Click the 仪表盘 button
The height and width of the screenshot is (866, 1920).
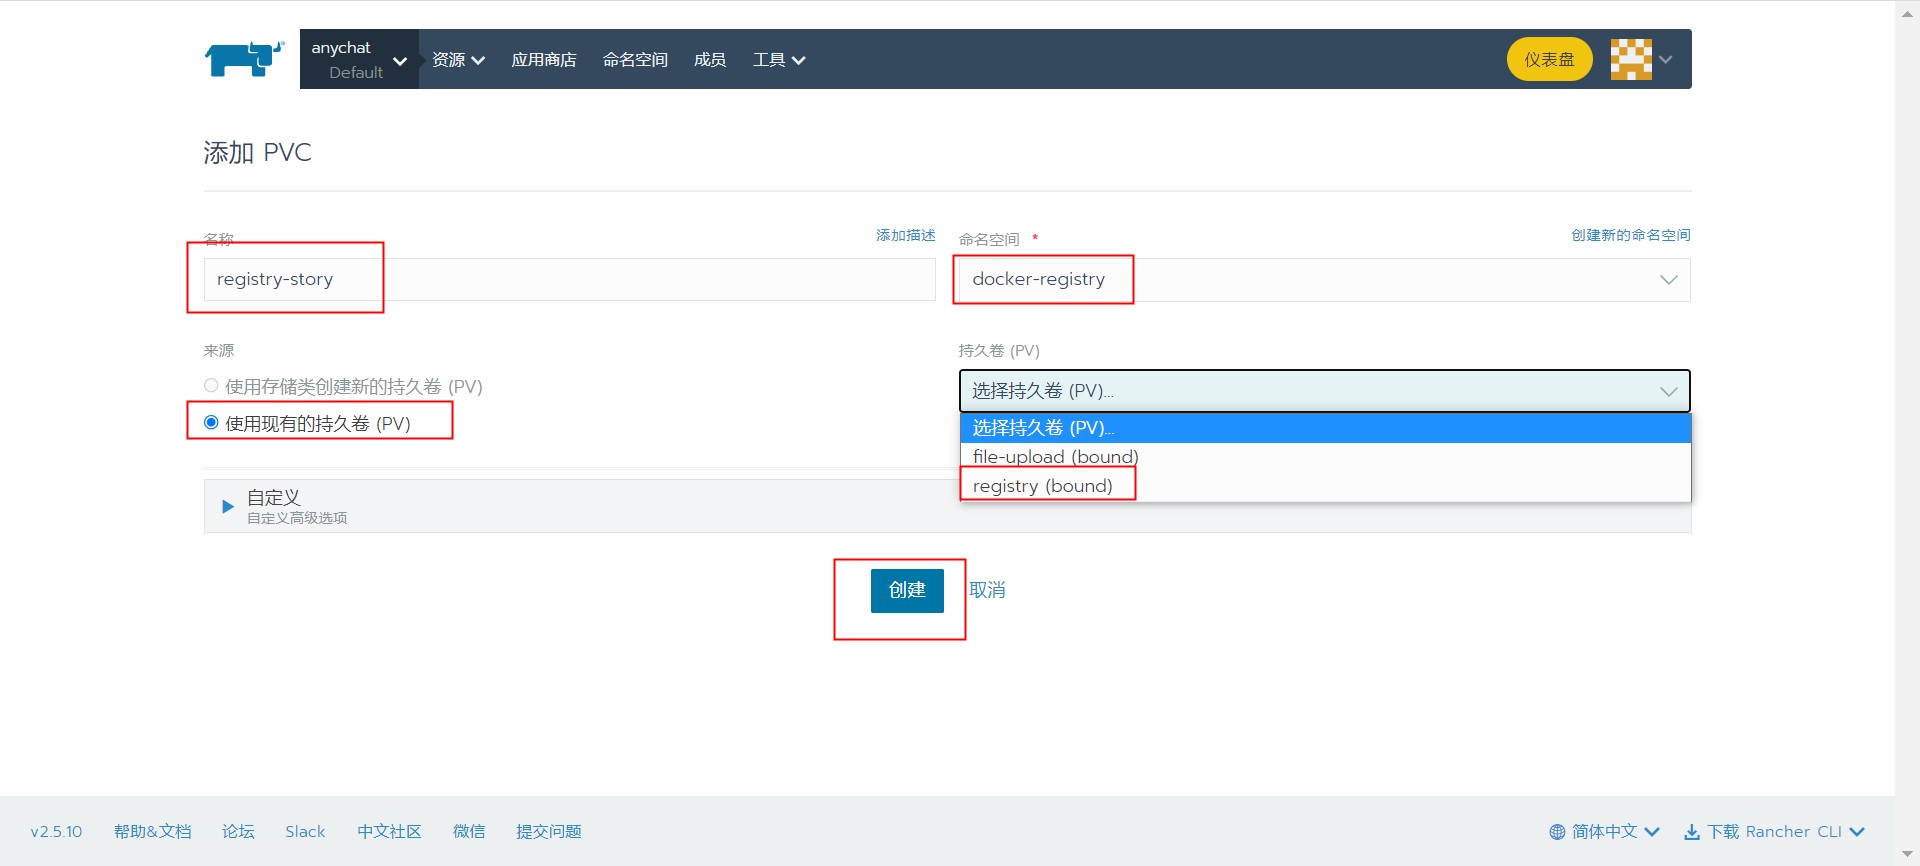point(1549,60)
